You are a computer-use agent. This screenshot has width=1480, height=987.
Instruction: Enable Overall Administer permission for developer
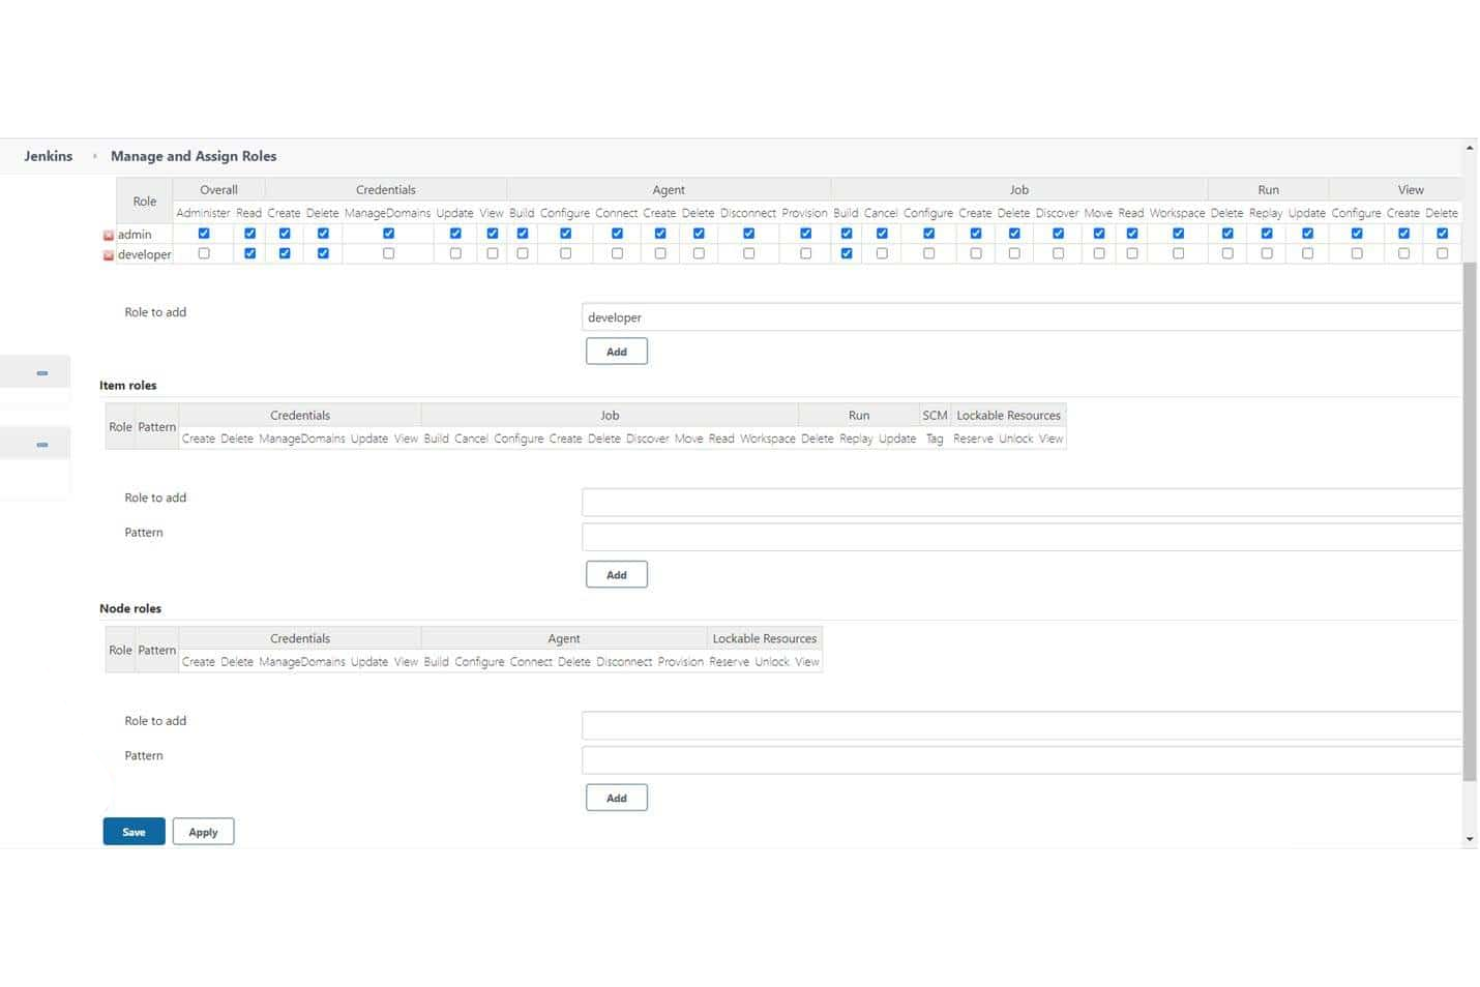pos(204,253)
